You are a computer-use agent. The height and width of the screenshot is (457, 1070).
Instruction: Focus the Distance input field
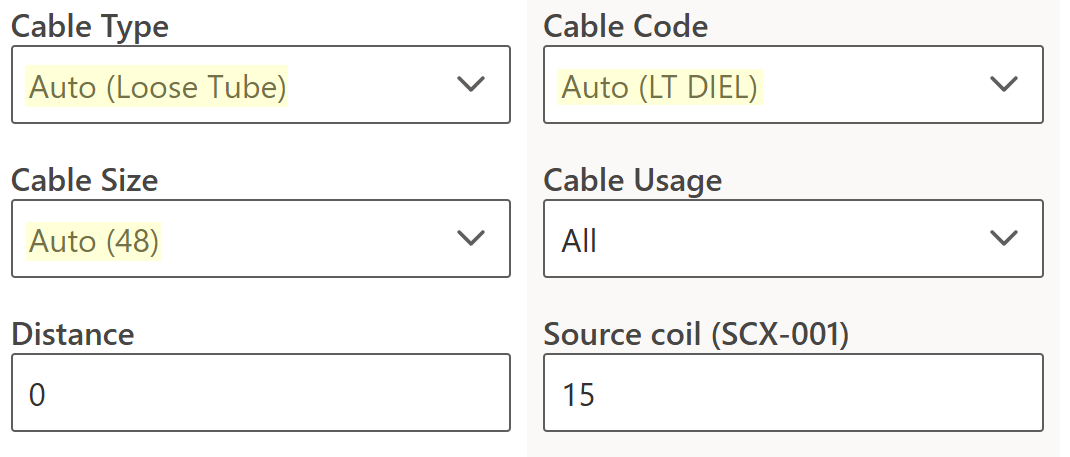click(260, 393)
